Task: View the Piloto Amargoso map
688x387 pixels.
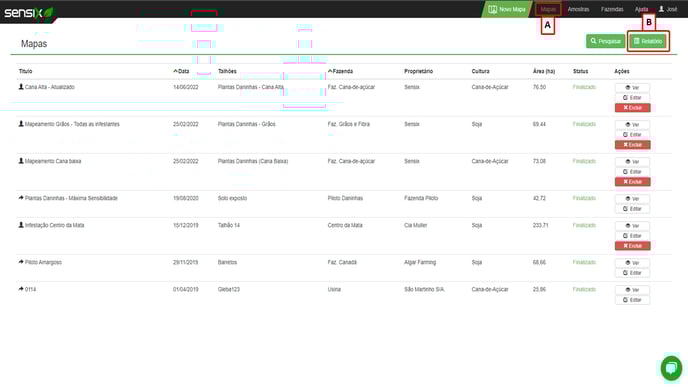Action: 632,263
